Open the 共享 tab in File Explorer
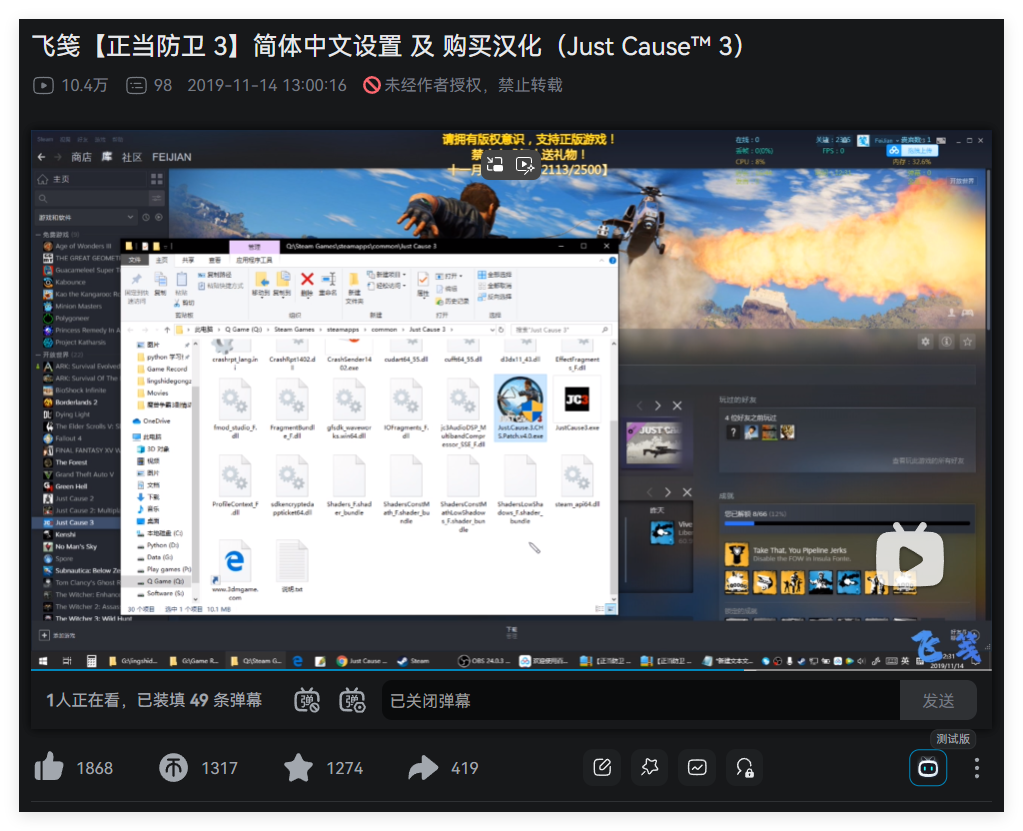 click(188, 260)
